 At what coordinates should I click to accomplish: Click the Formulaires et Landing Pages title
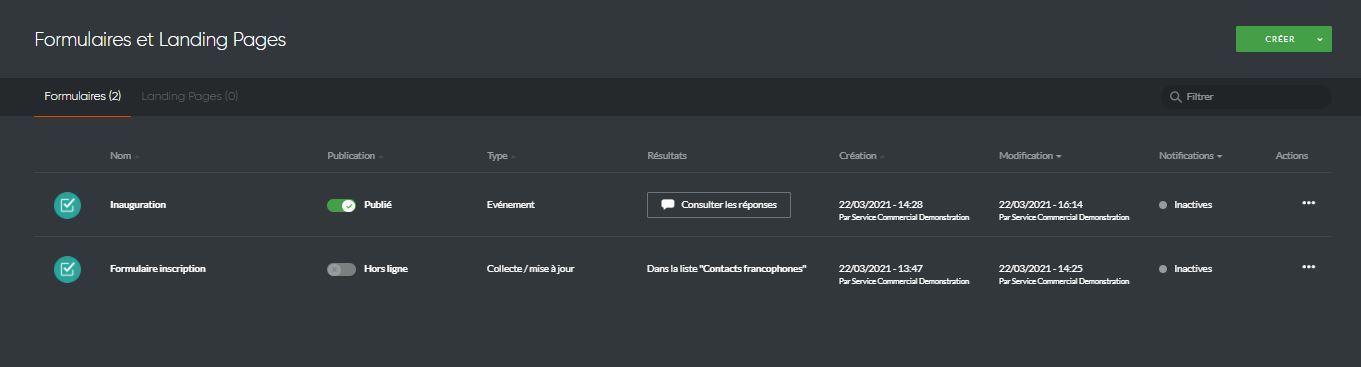point(160,40)
